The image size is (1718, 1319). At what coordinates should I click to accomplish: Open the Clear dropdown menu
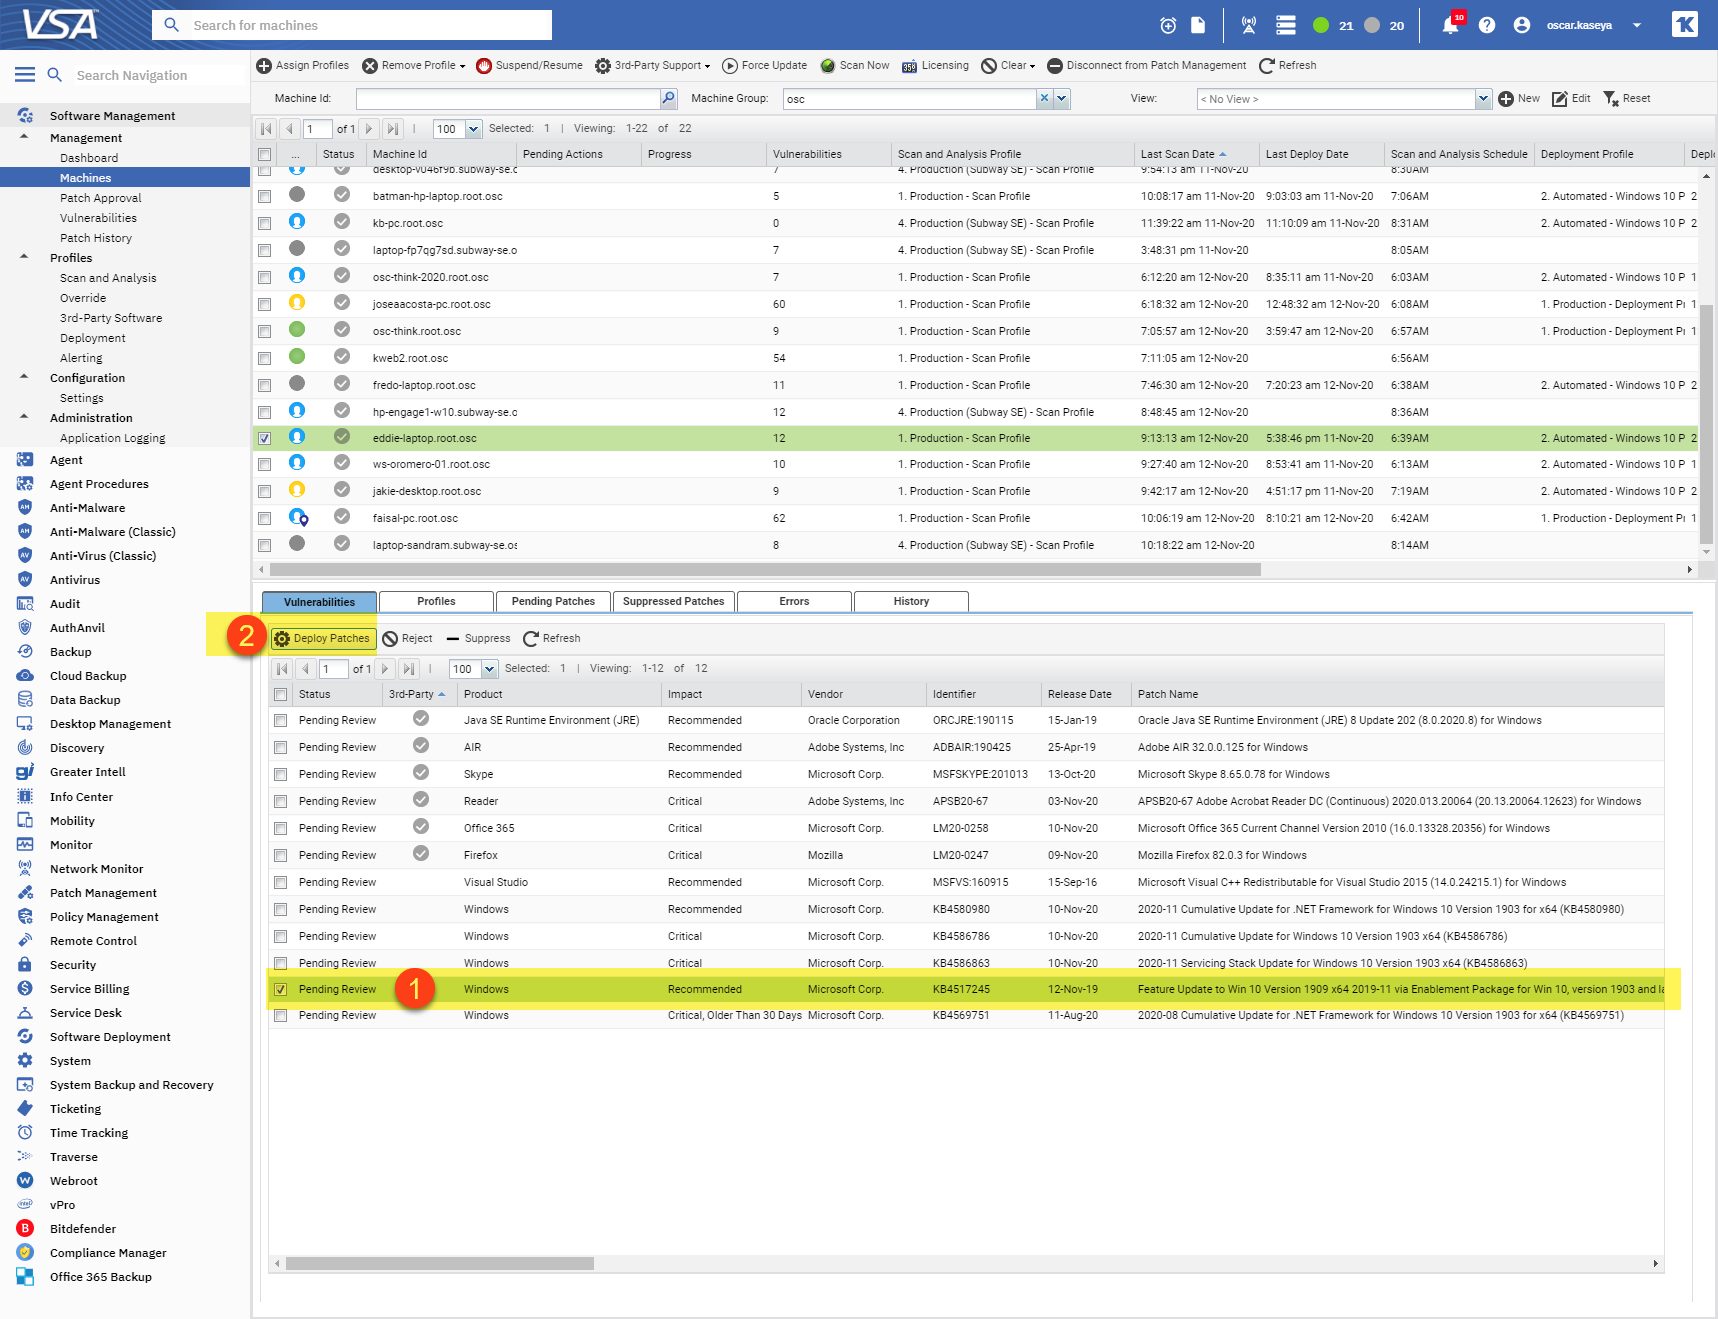tap(1008, 66)
